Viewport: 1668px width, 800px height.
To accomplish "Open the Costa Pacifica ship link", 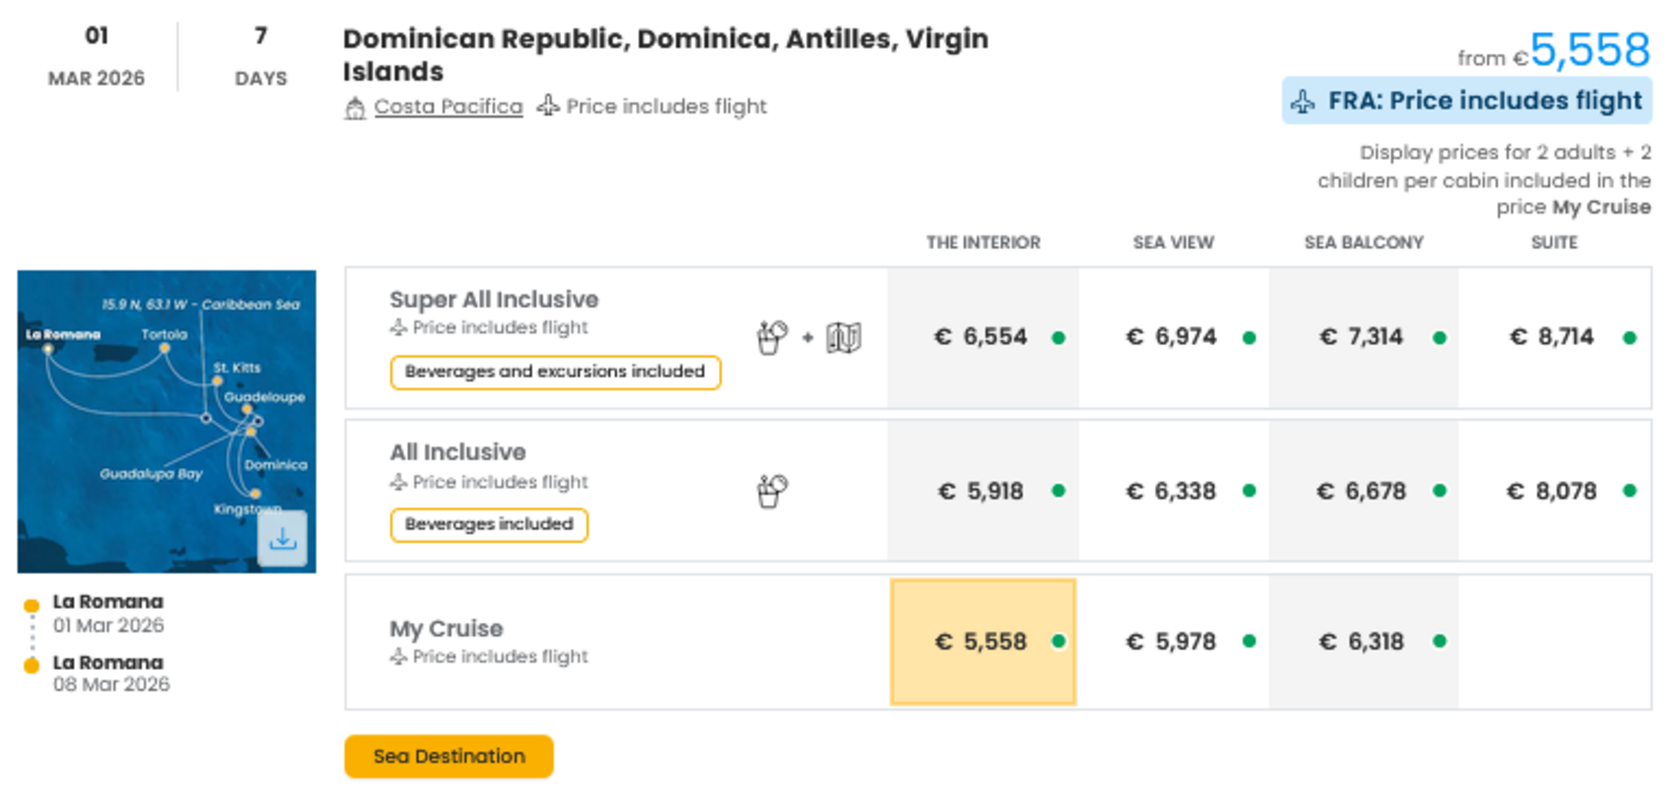I will (x=448, y=107).
